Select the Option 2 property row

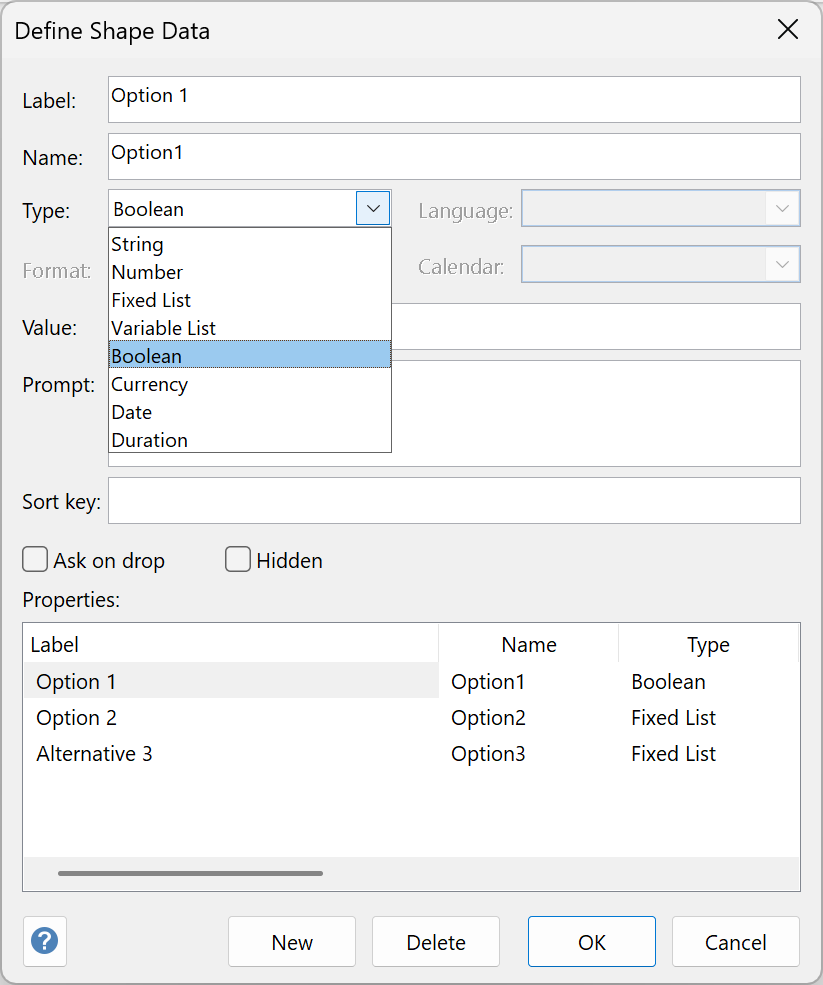pos(77,718)
